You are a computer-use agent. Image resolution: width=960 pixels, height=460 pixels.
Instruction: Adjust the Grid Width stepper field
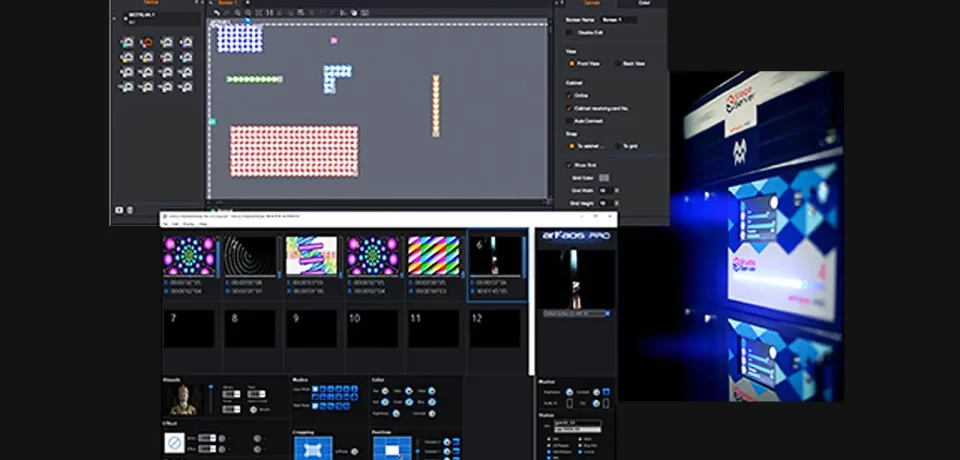[x=604, y=190]
